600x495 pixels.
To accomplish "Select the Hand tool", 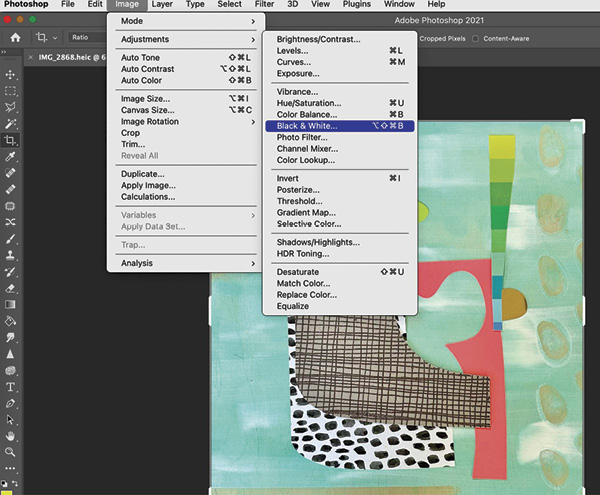I will point(10,436).
